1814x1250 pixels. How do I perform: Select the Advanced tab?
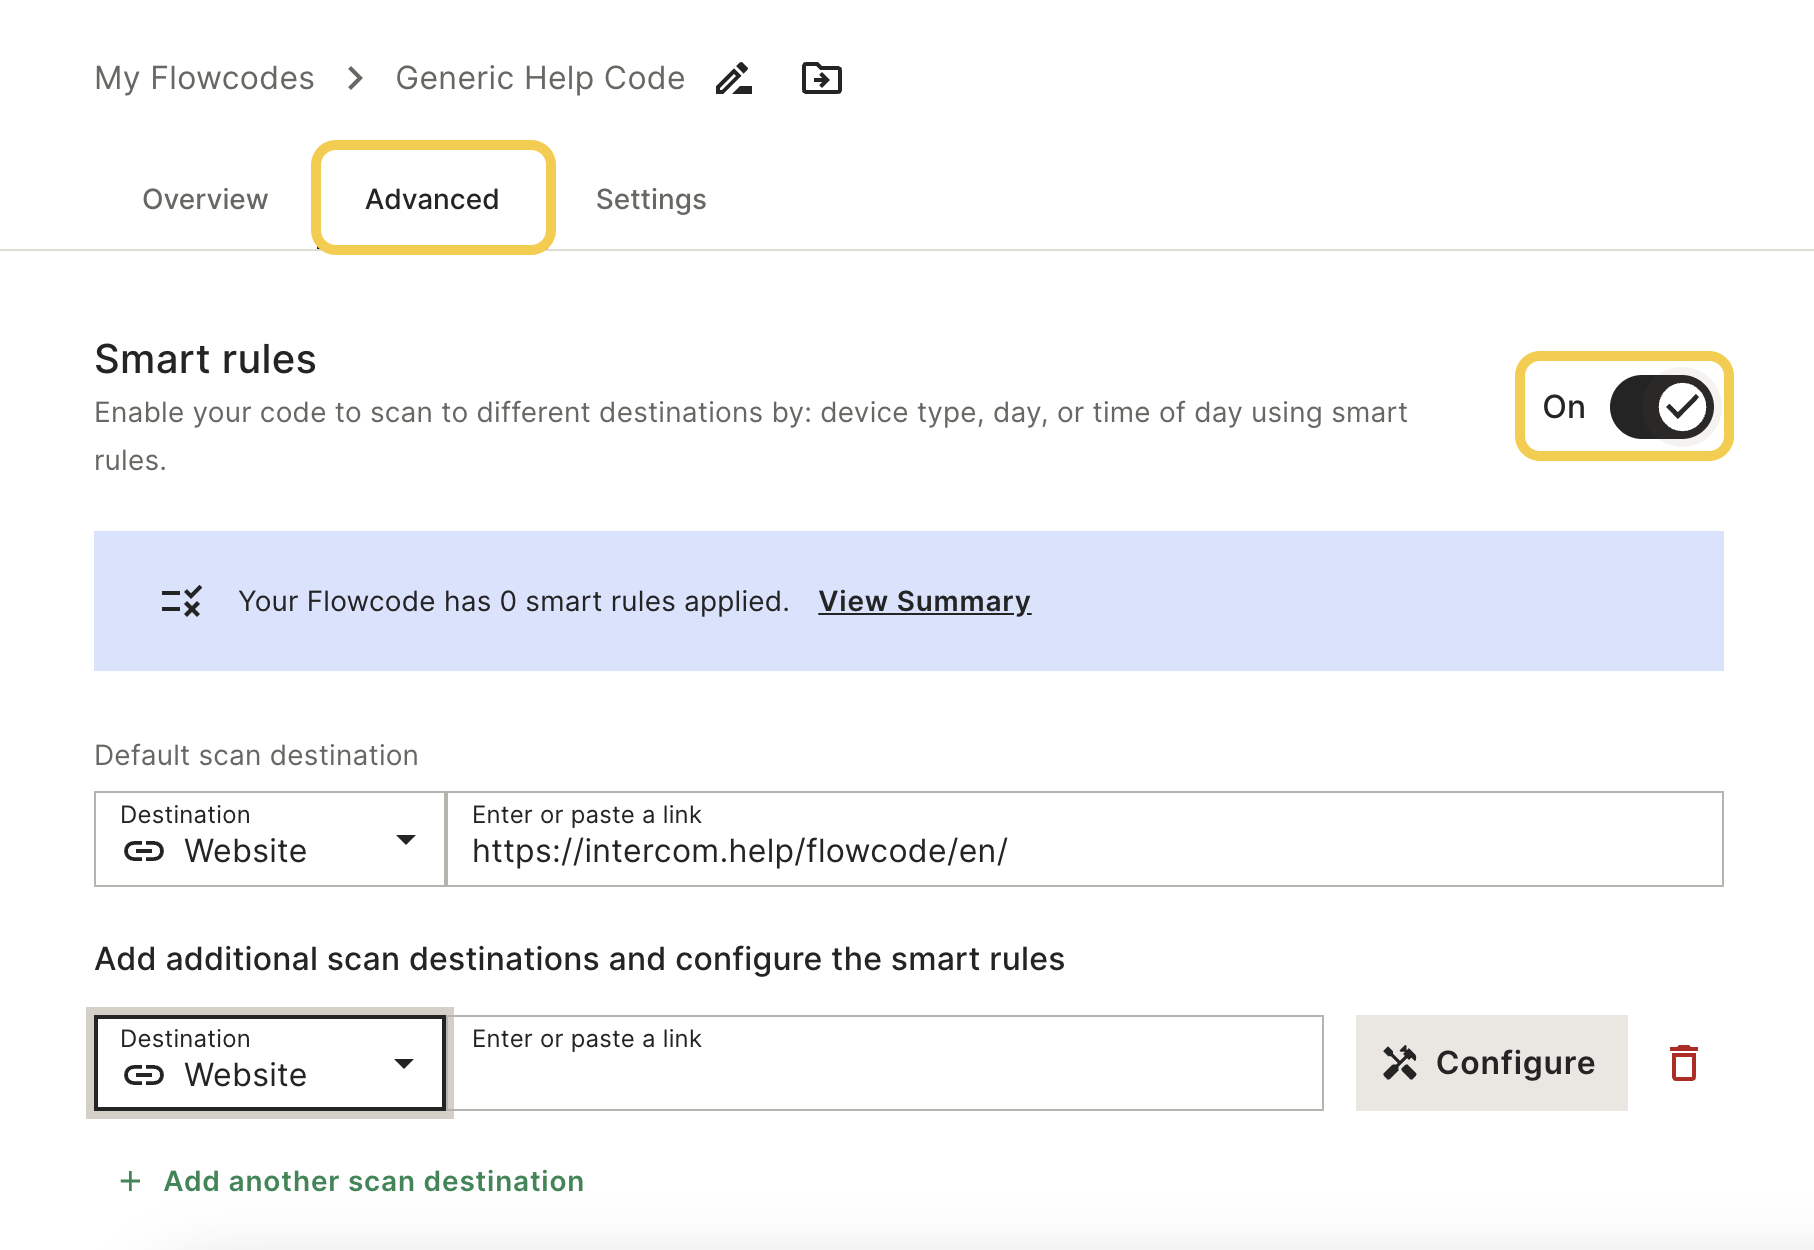432,199
